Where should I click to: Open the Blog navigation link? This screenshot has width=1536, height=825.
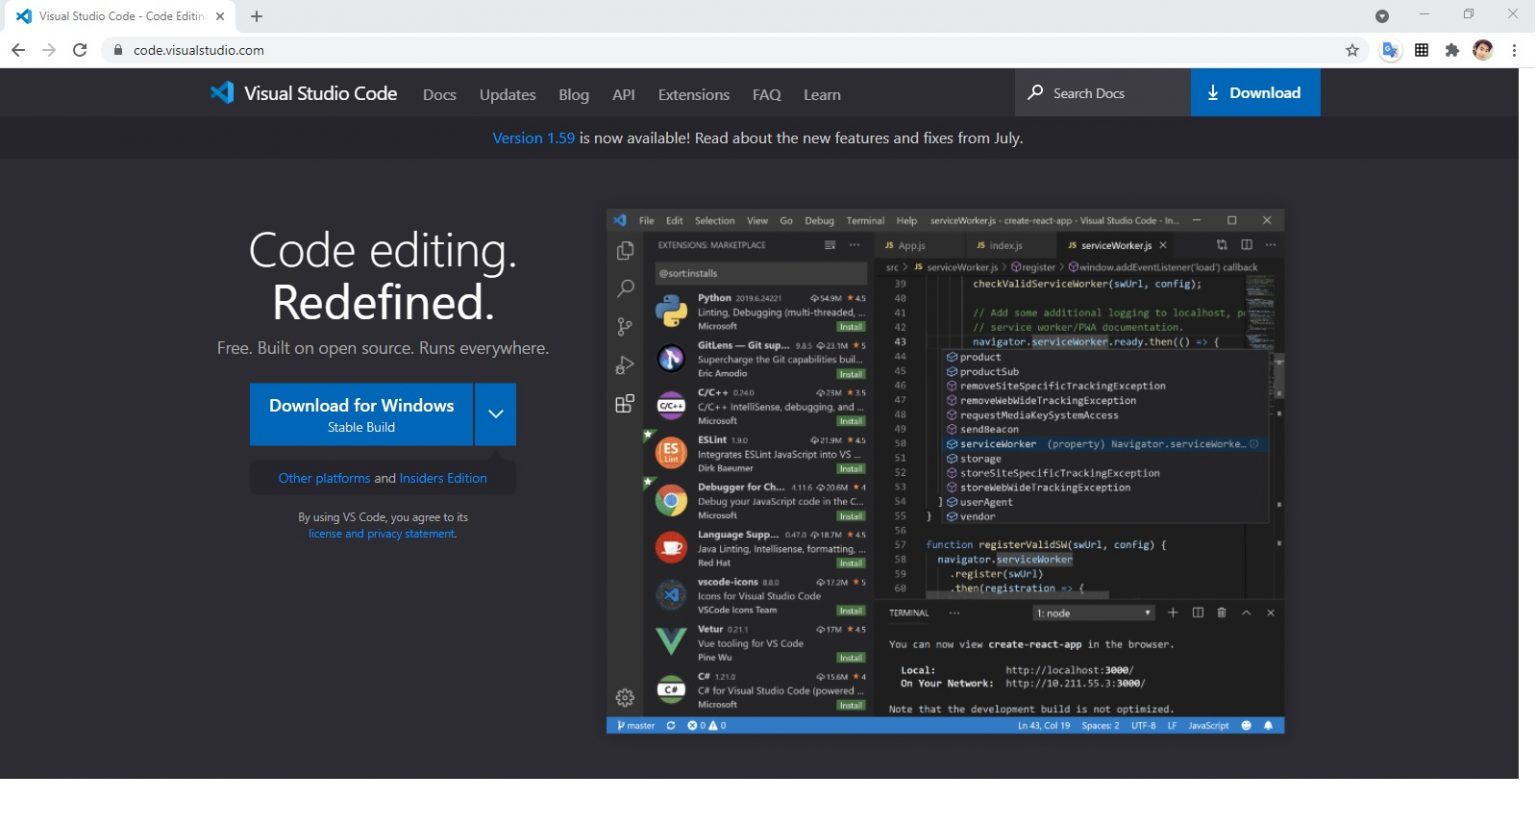click(x=573, y=95)
